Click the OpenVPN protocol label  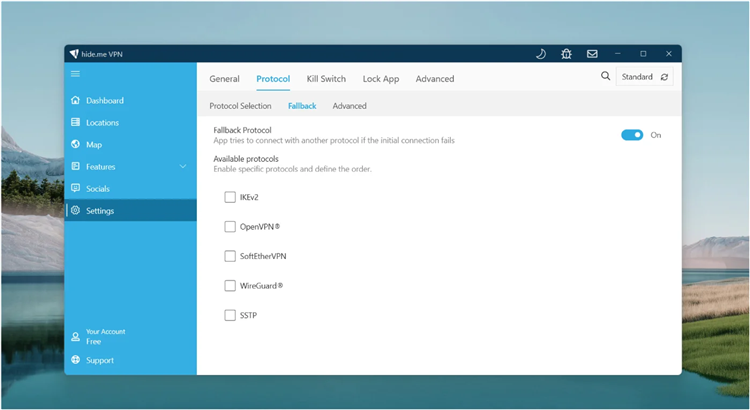pyautogui.click(x=260, y=227)
